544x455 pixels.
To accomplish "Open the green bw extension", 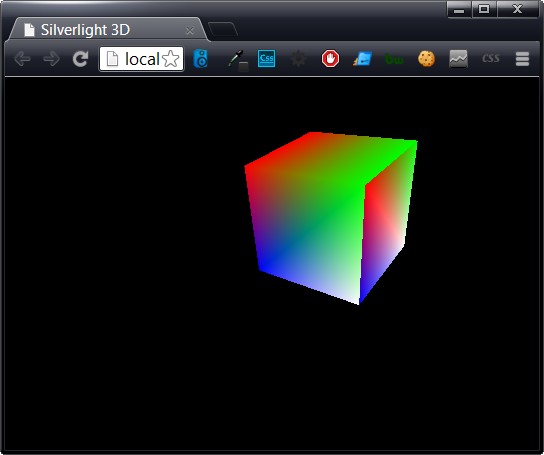I will point(394,60).
